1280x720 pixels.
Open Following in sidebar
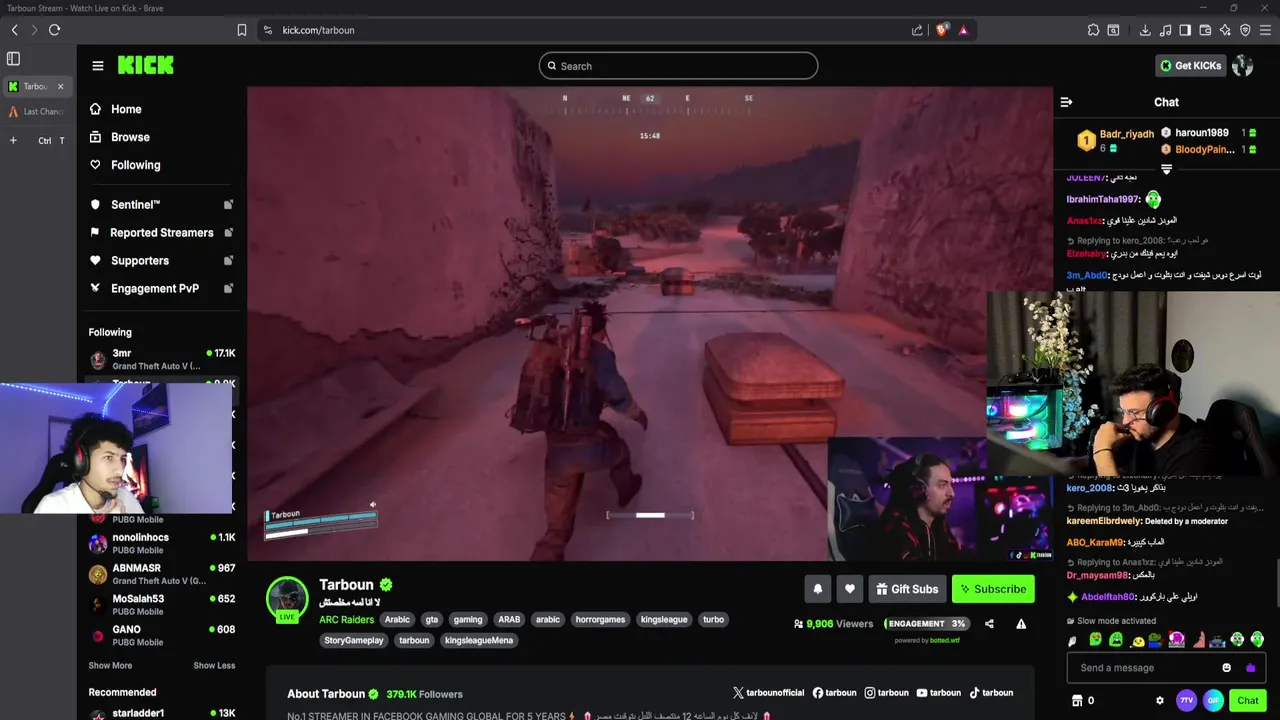tap(135, 165)
